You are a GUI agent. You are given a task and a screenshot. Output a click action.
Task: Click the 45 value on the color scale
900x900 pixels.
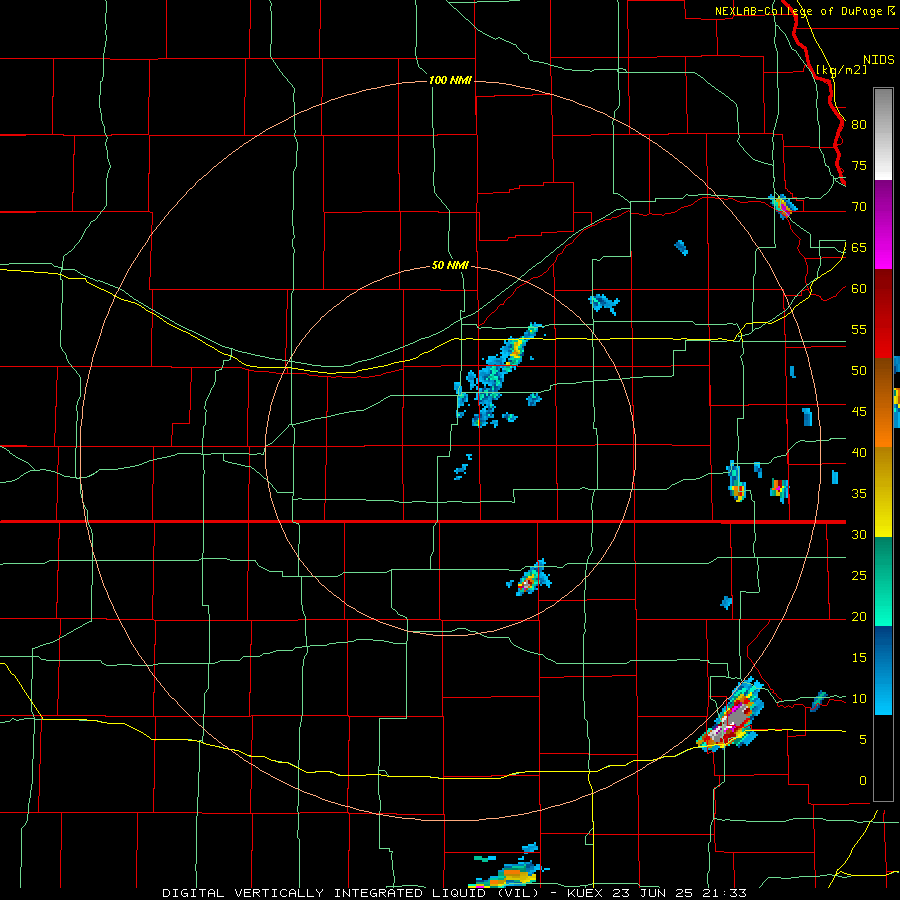pos(859,412)
